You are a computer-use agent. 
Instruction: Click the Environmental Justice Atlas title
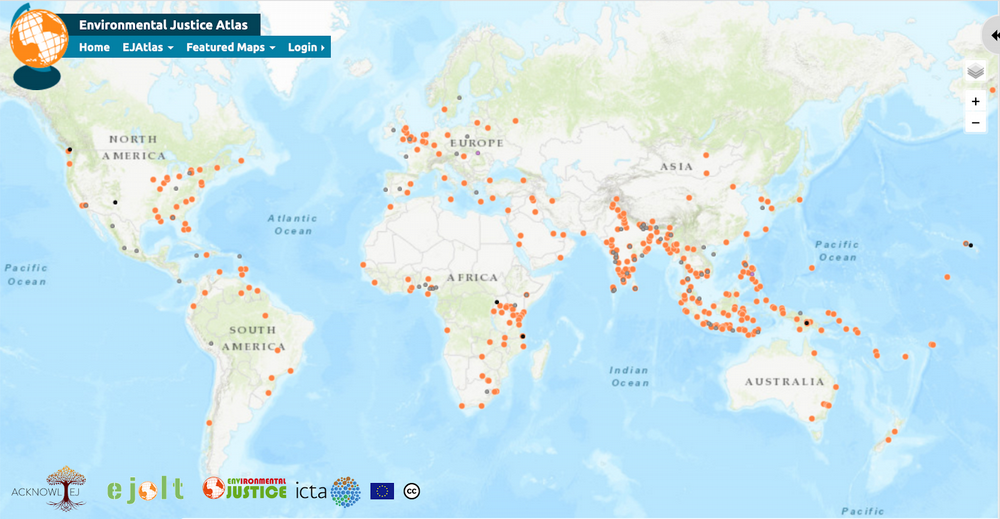point(163,25)
